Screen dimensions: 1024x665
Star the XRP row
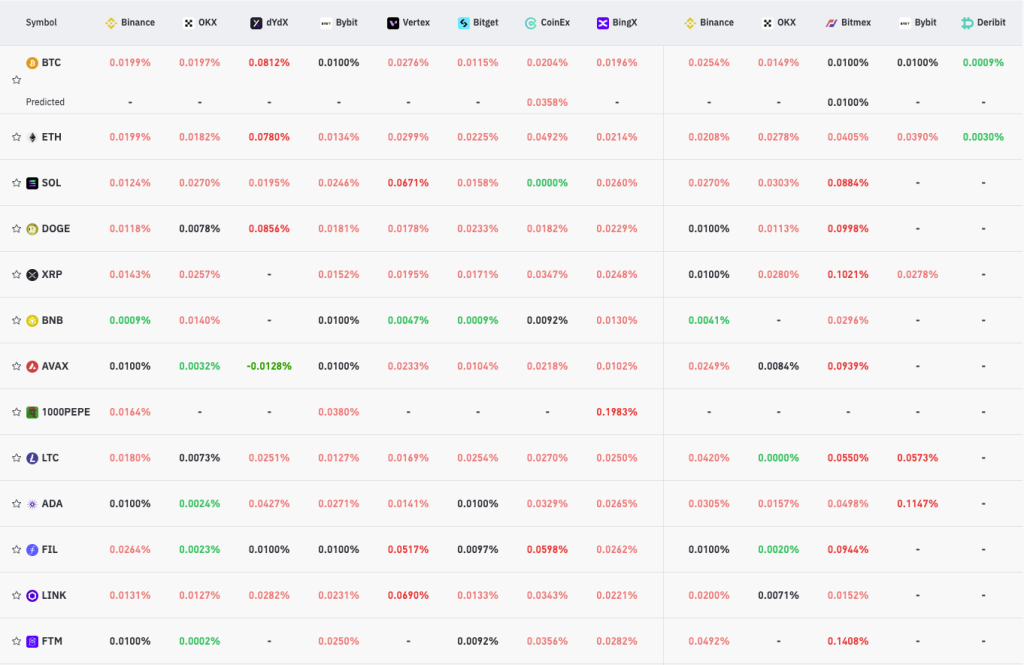pyautogui.click(x=16, y=274)
